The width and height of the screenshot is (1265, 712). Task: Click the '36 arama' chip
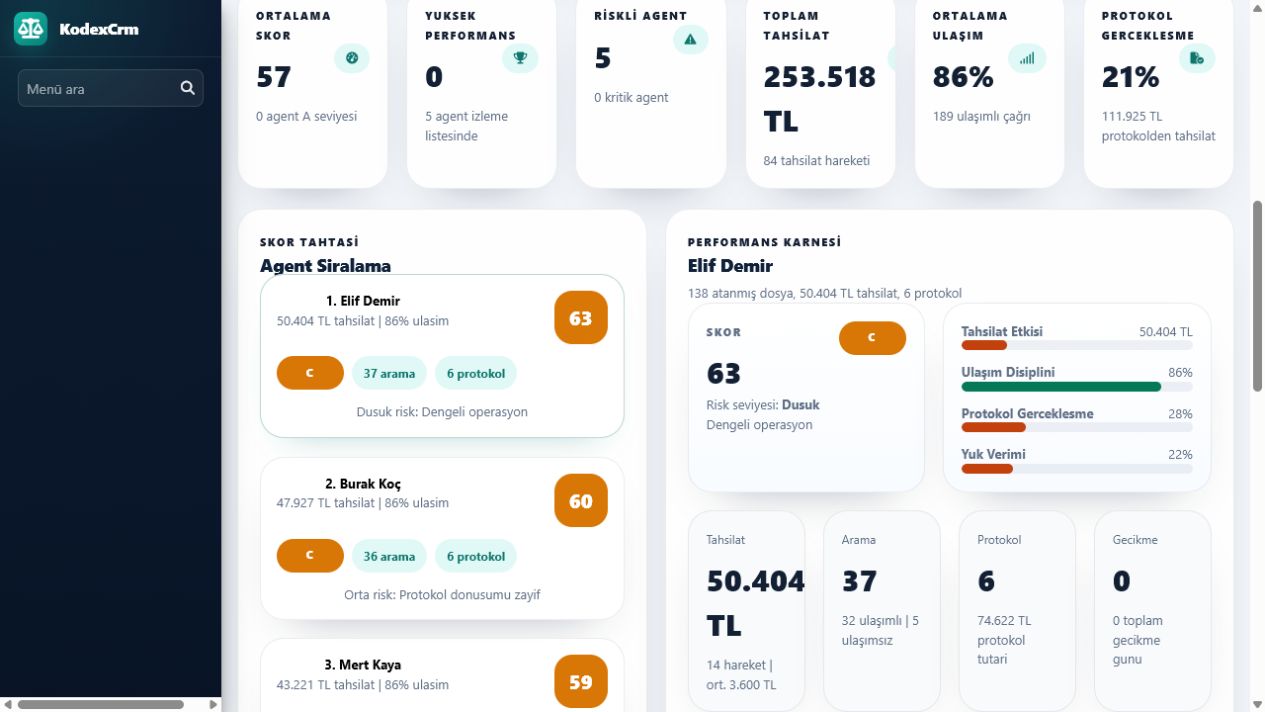(389, 556)
